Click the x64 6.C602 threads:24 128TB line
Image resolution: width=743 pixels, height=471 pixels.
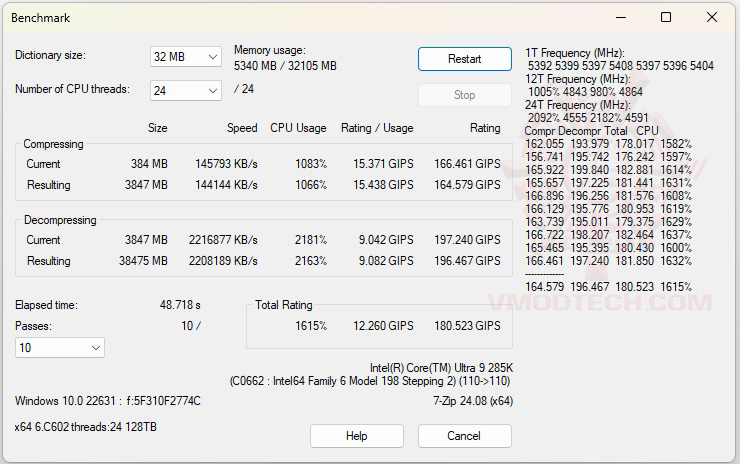(85, 427)
